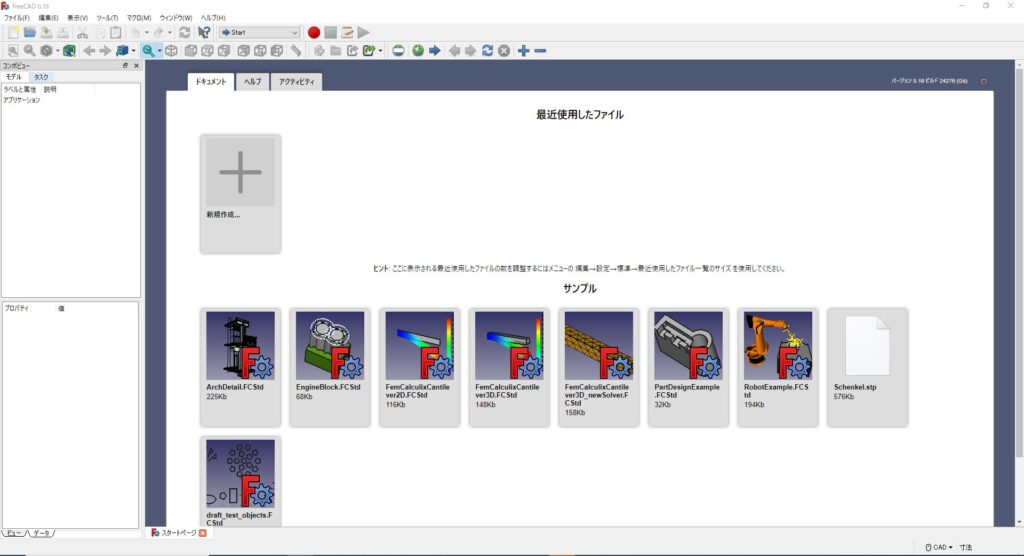This screenshot has width=1024, height=556.
Task: Click the 新規作成 plus card
Action: [x=240, y=194]
